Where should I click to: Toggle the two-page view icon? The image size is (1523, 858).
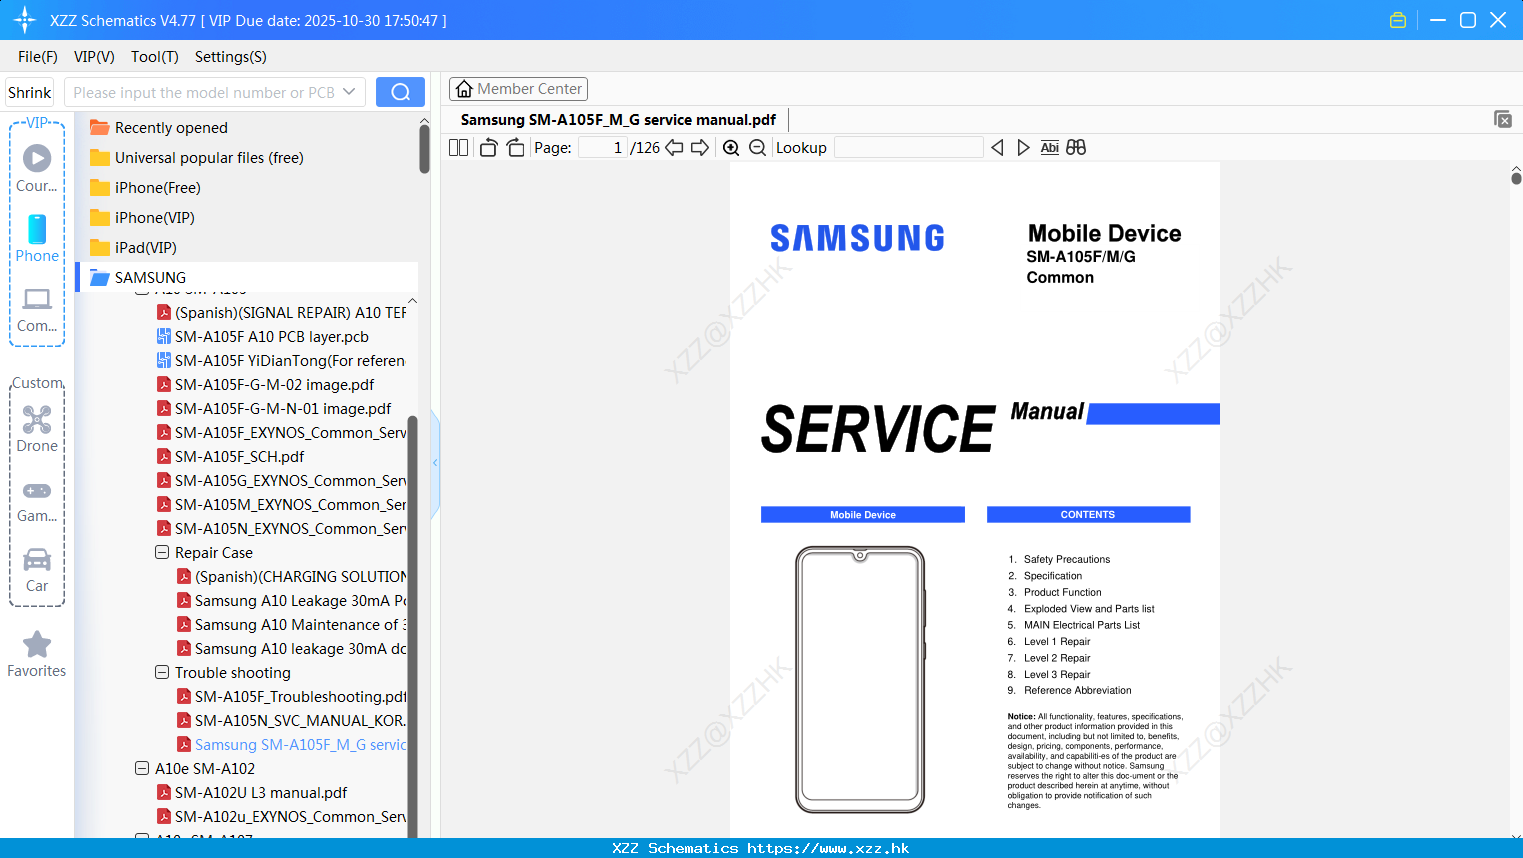tap(458, 147)
